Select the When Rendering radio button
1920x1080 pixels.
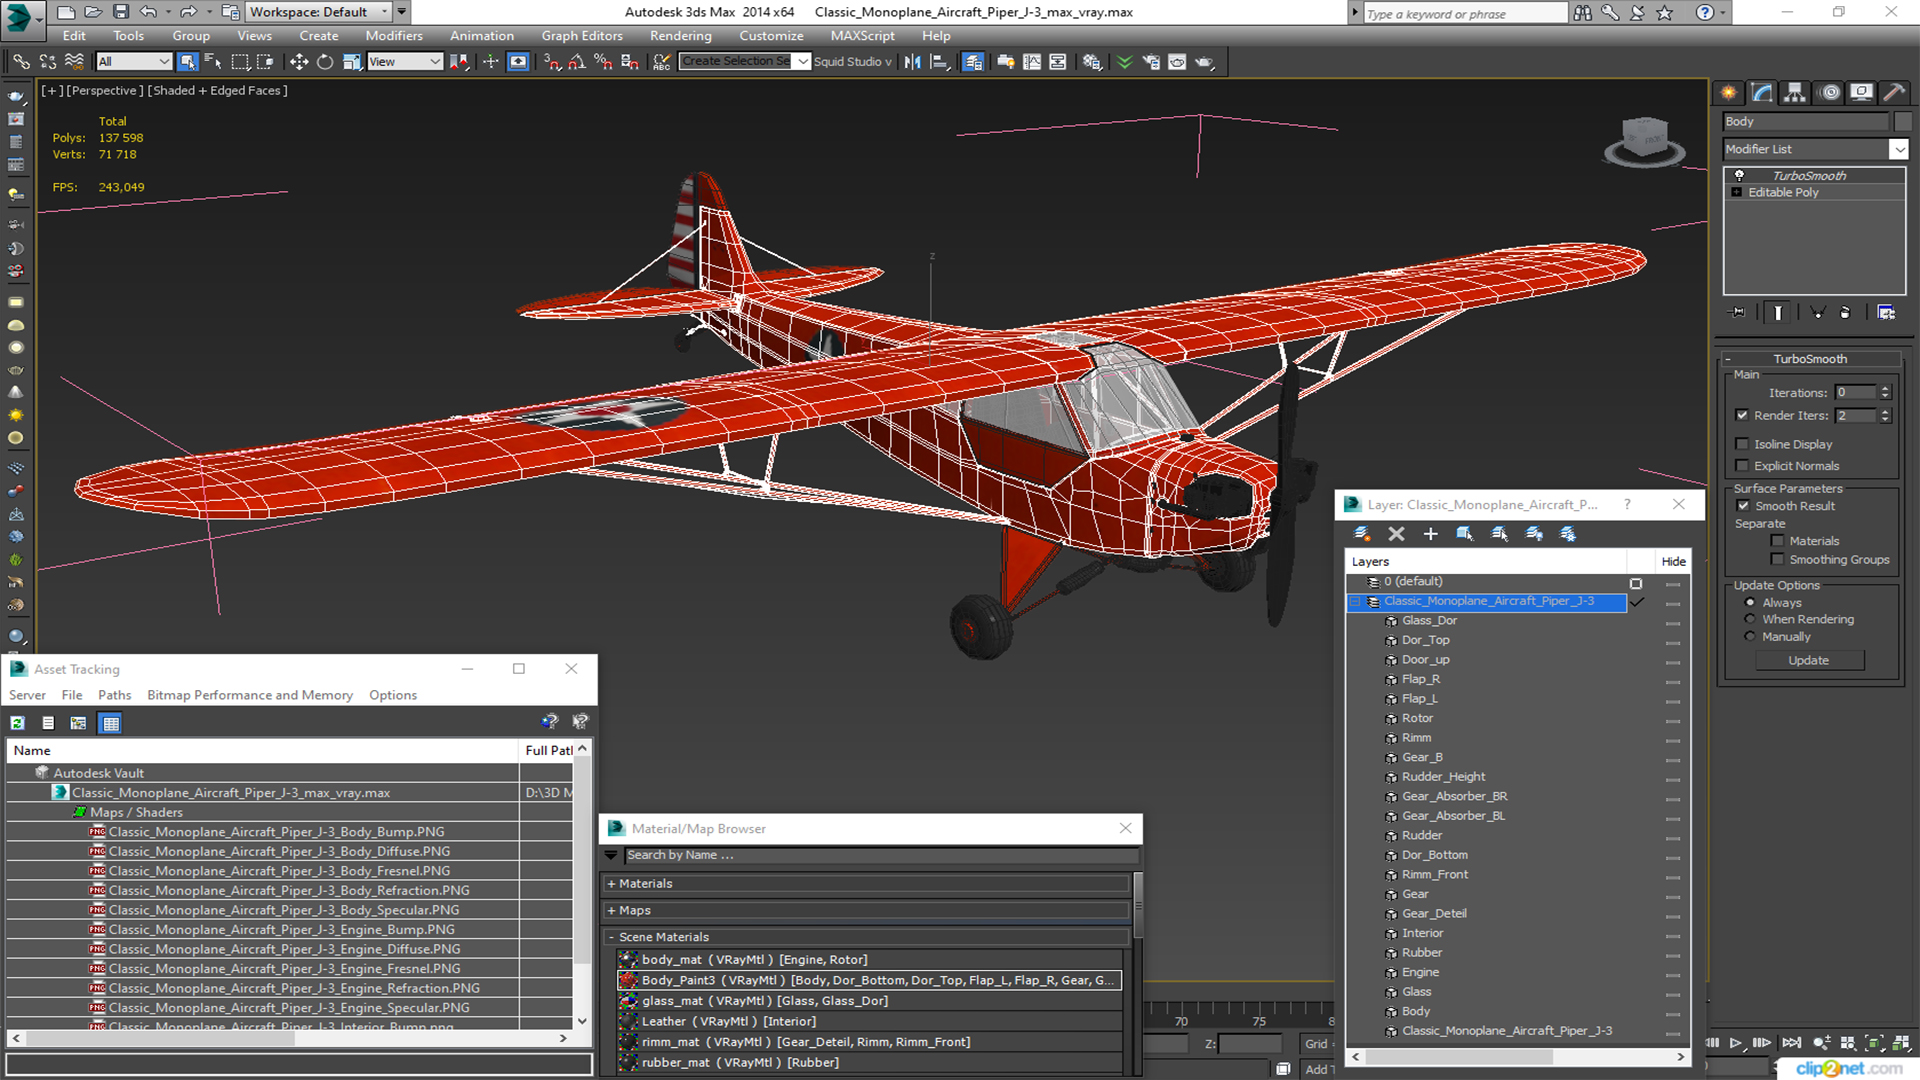coord(1750,620)
